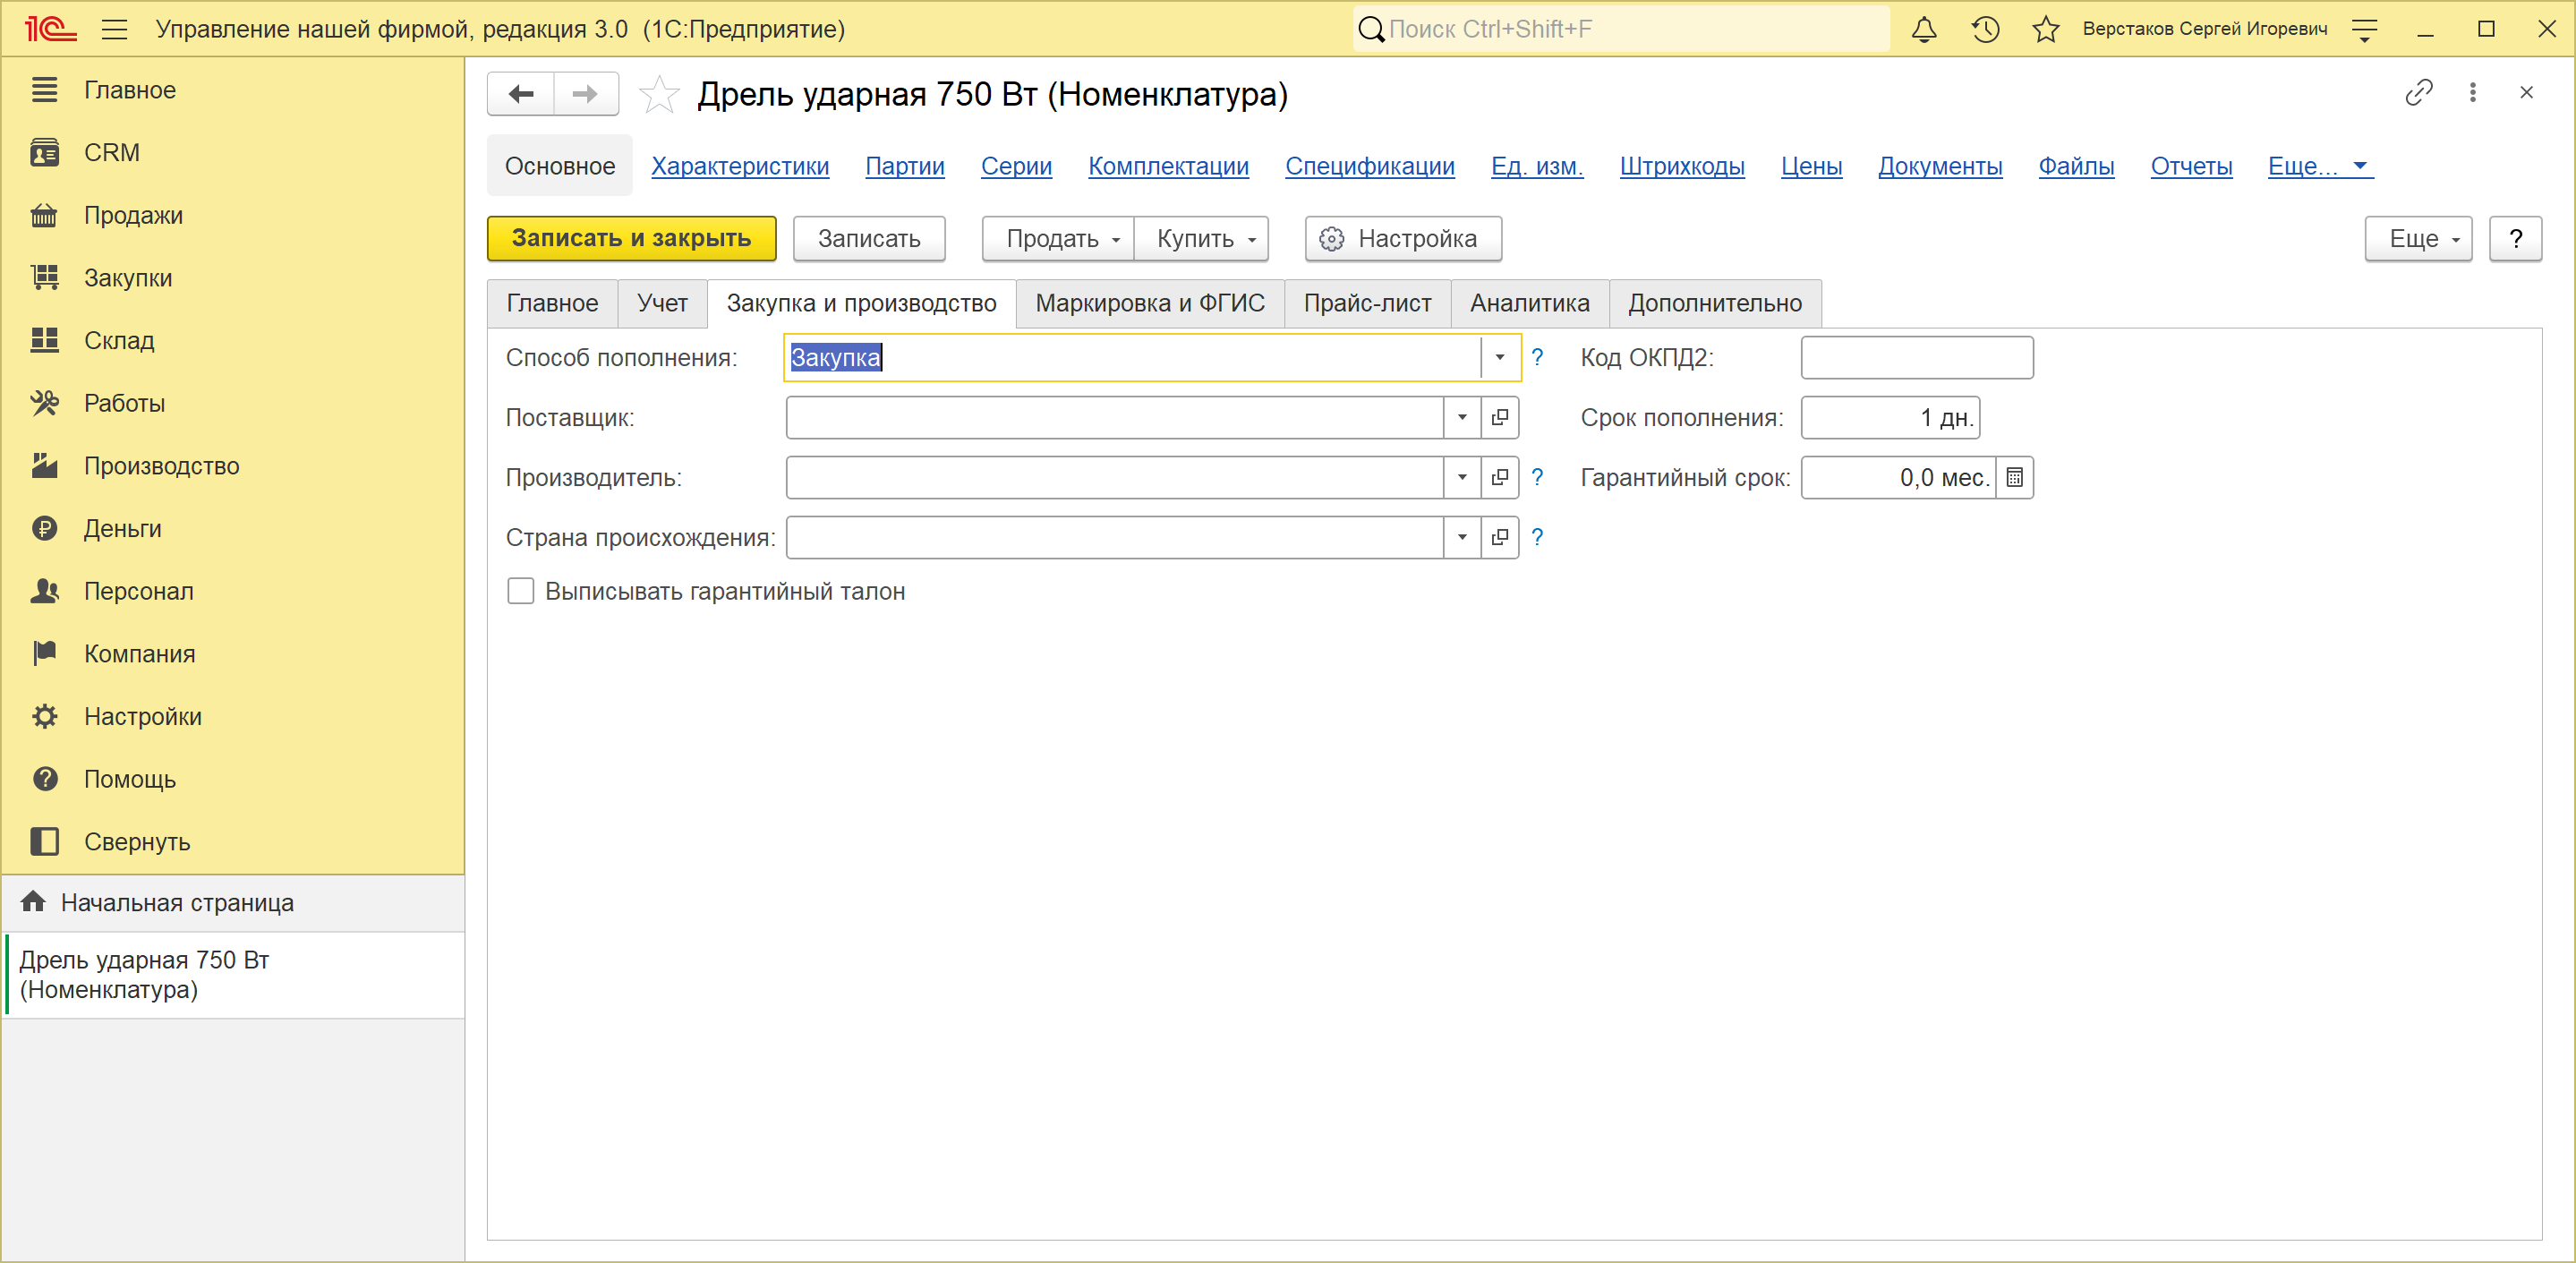
Task: Open history clock icon
Action: (1985, 29)
